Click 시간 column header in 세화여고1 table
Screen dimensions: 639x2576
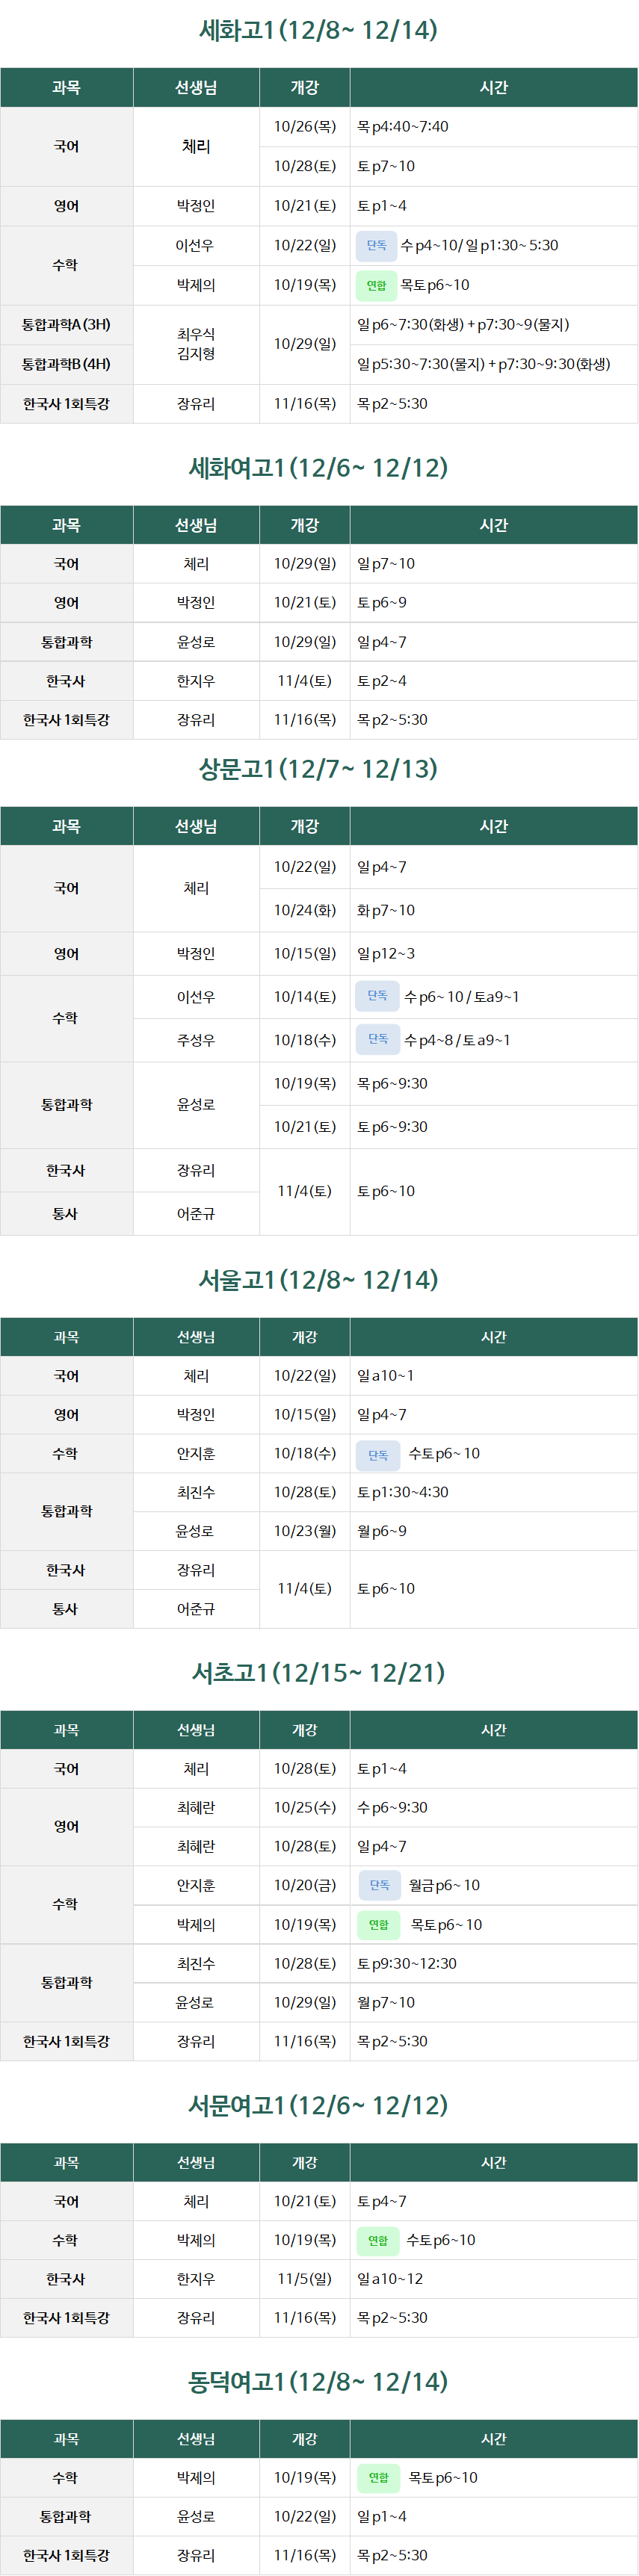(494, 525)
